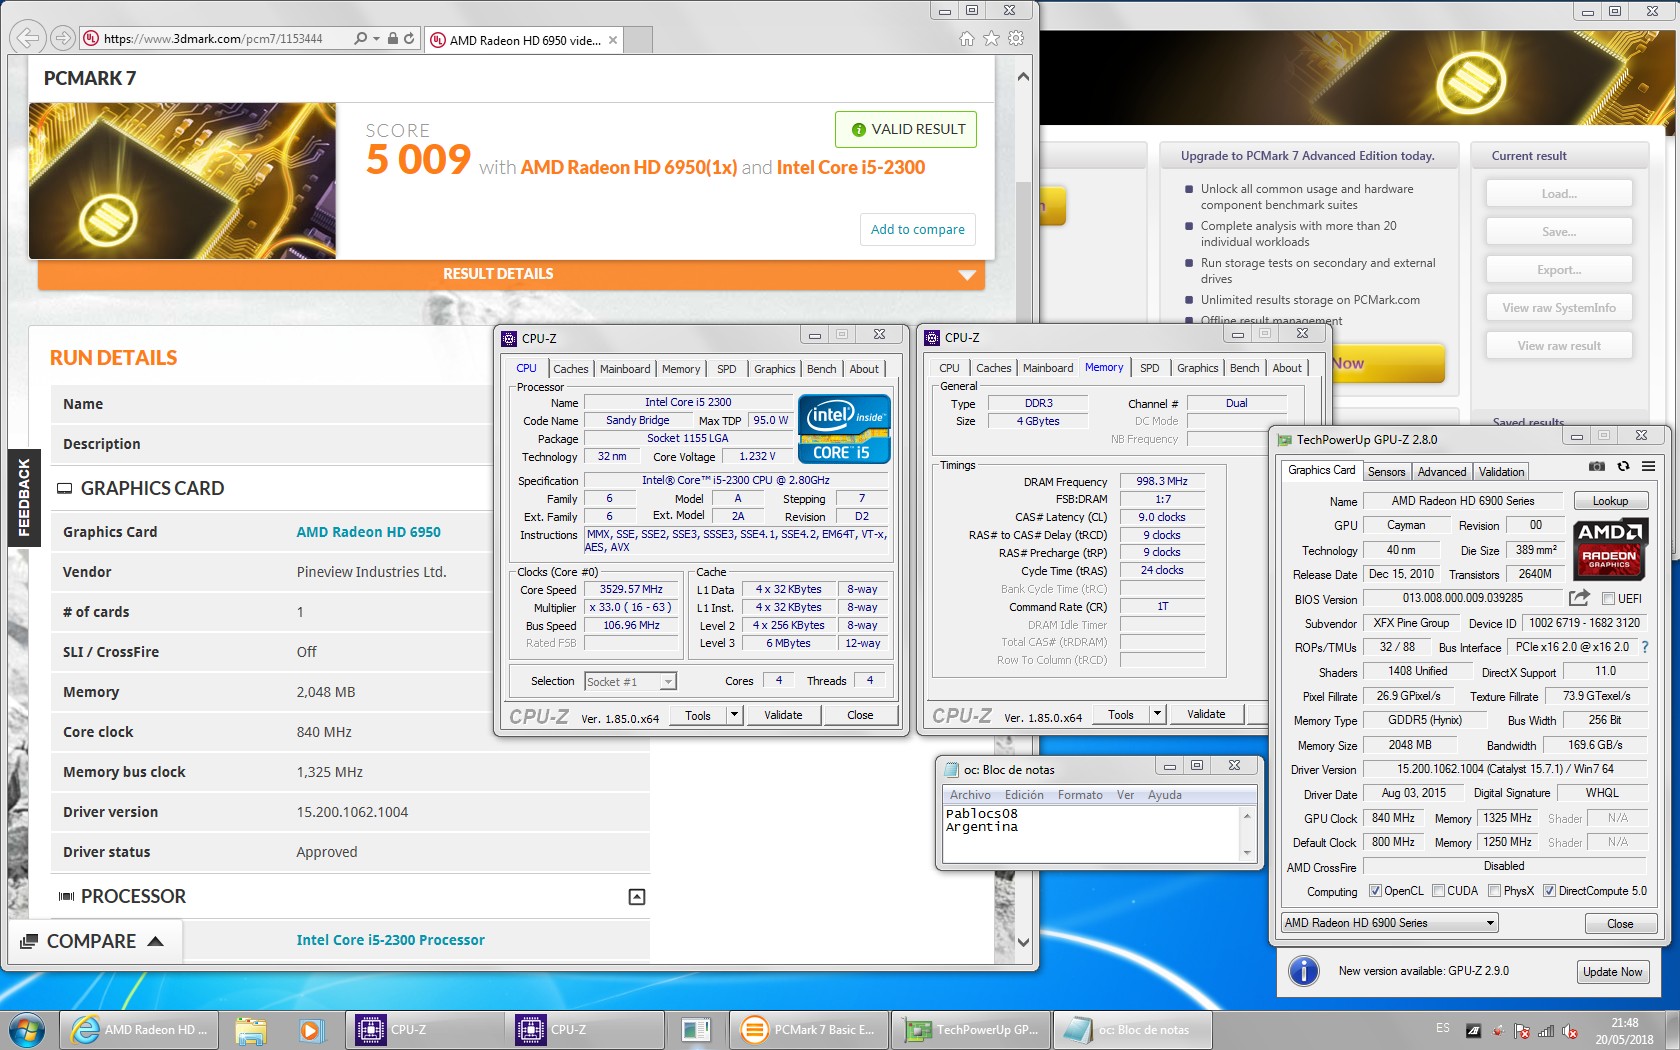The width and height of the screenshot is (1680, 1050).
Task: Click the address bar refresh icon
Action: pyautogui.click(x=409, y=39)
